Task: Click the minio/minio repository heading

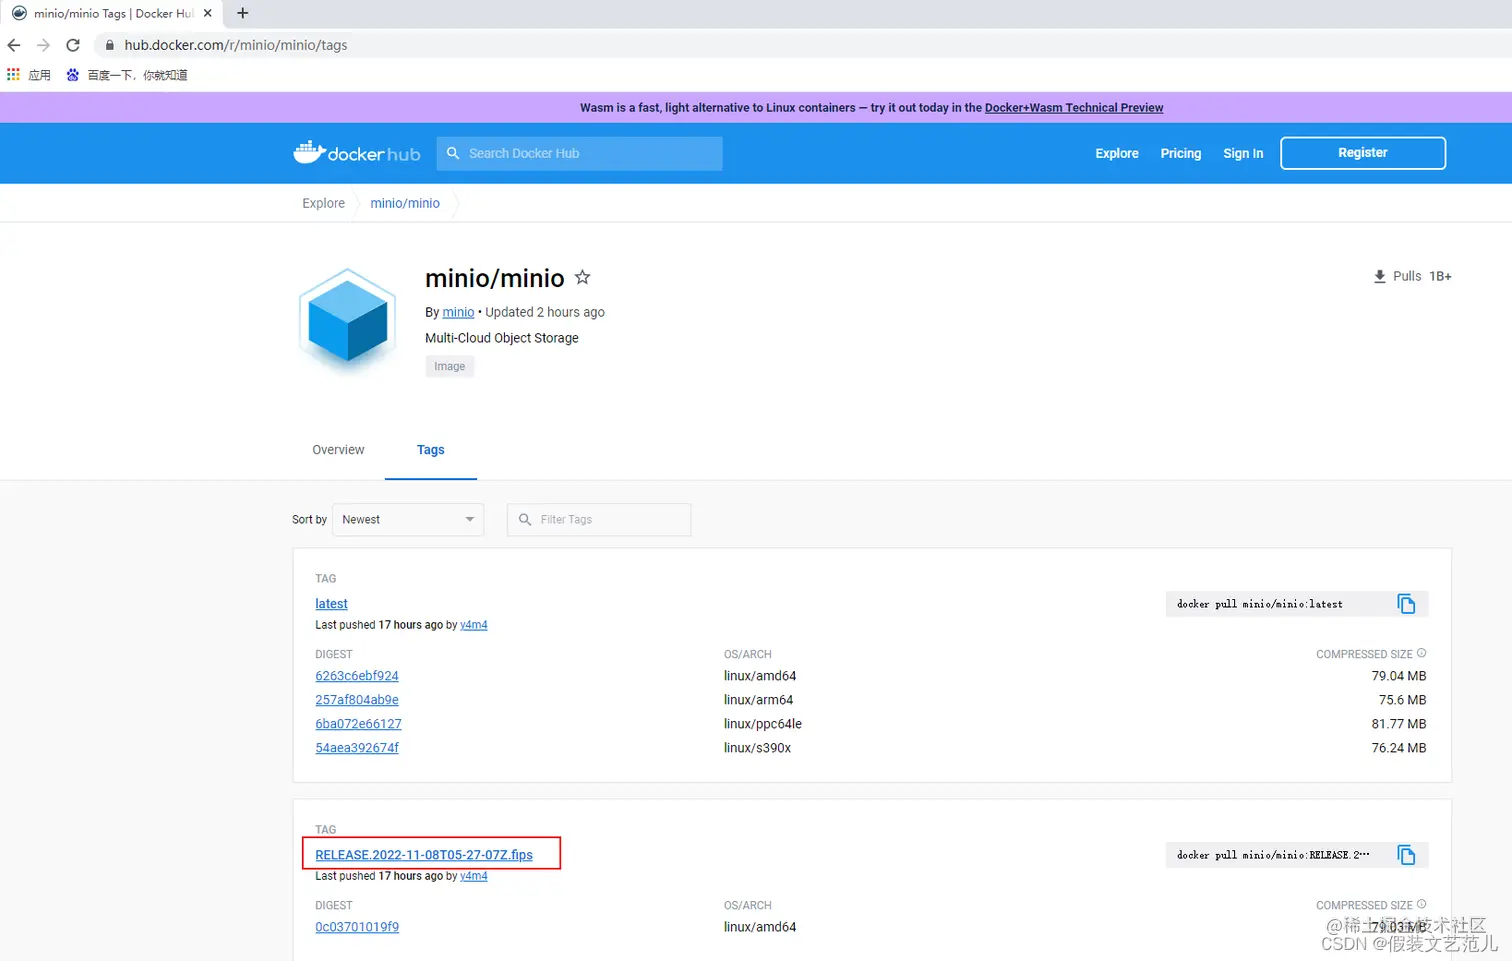Action: pos(495,278)
